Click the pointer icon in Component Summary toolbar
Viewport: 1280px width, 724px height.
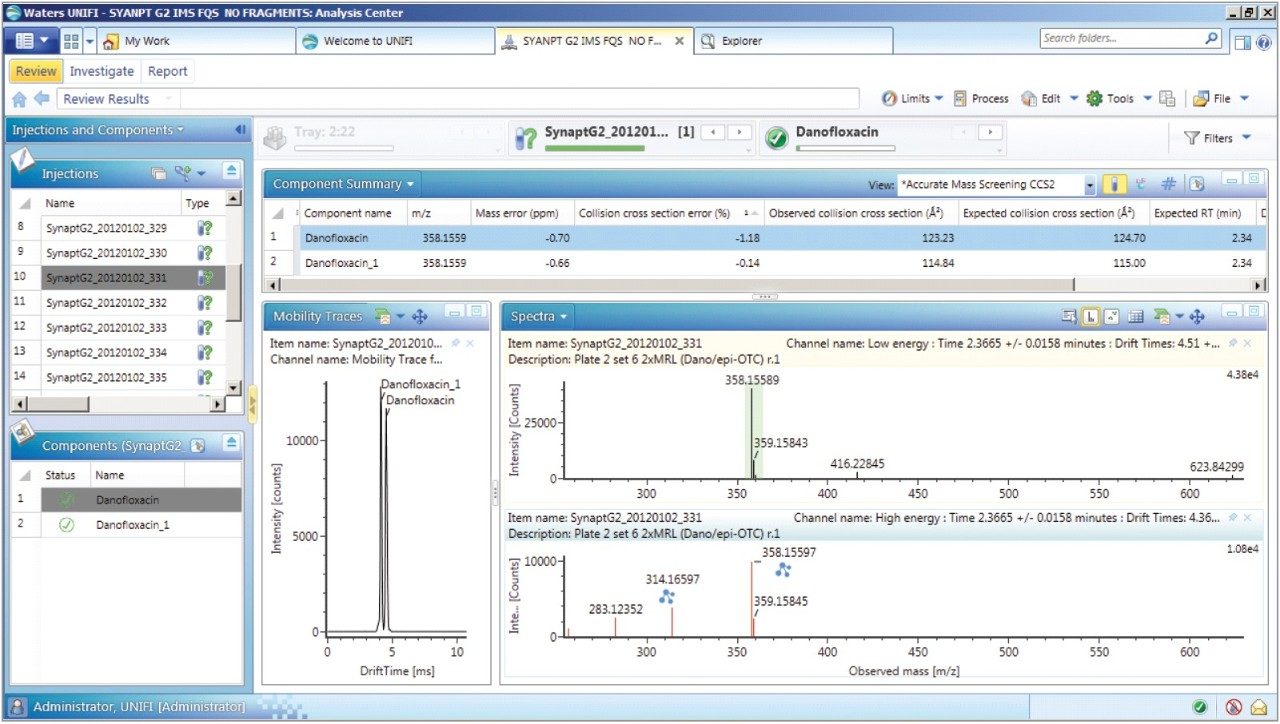click(1195, 184)
